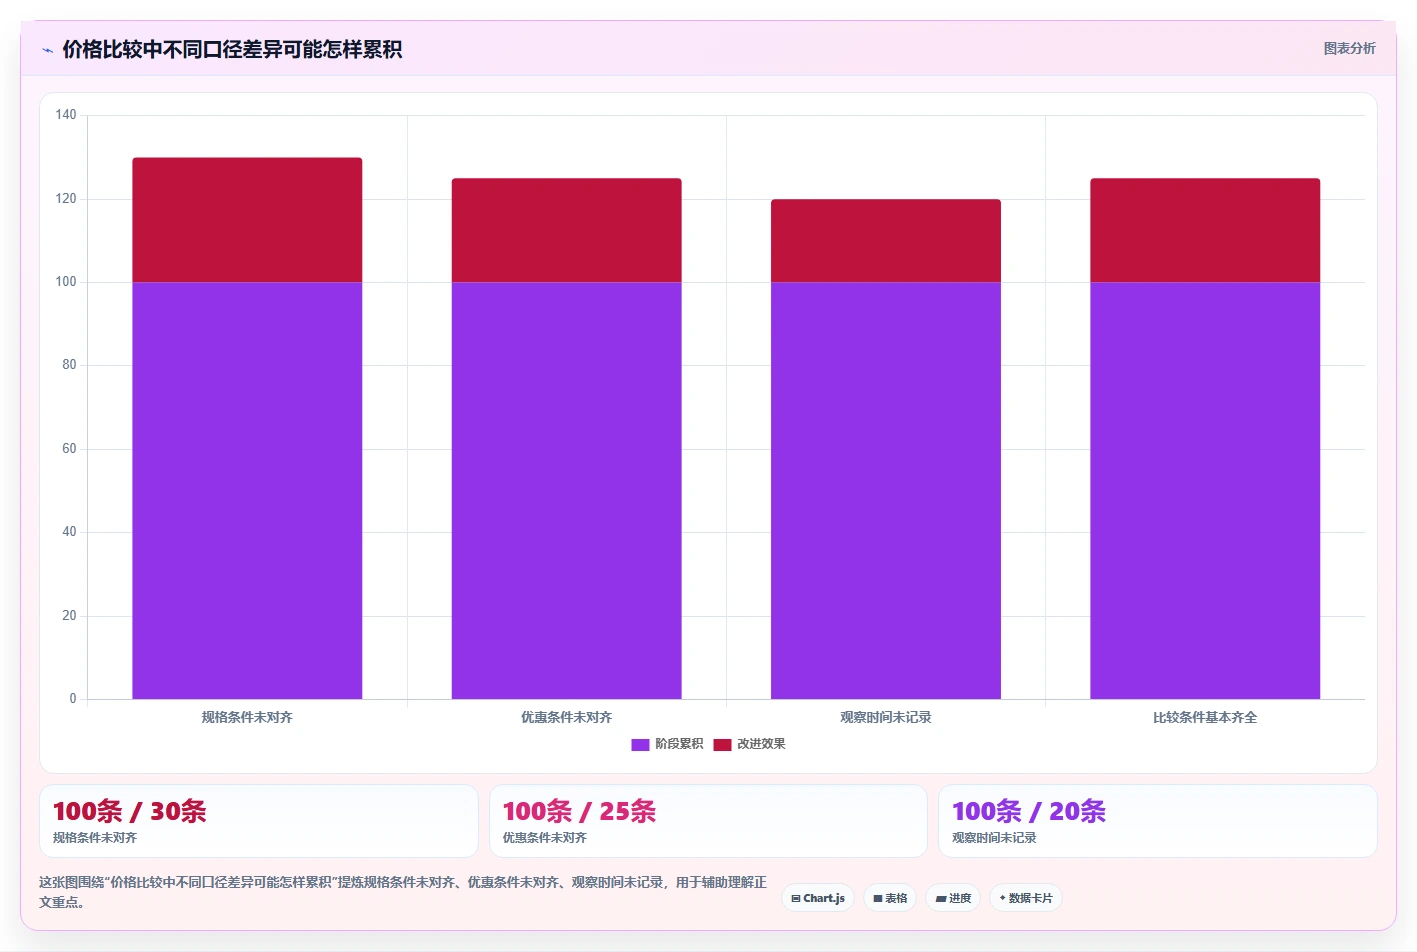Viewport: 1417px width, 952px height.
Task: Click the y-axis value 20
Action: point(69,616)
